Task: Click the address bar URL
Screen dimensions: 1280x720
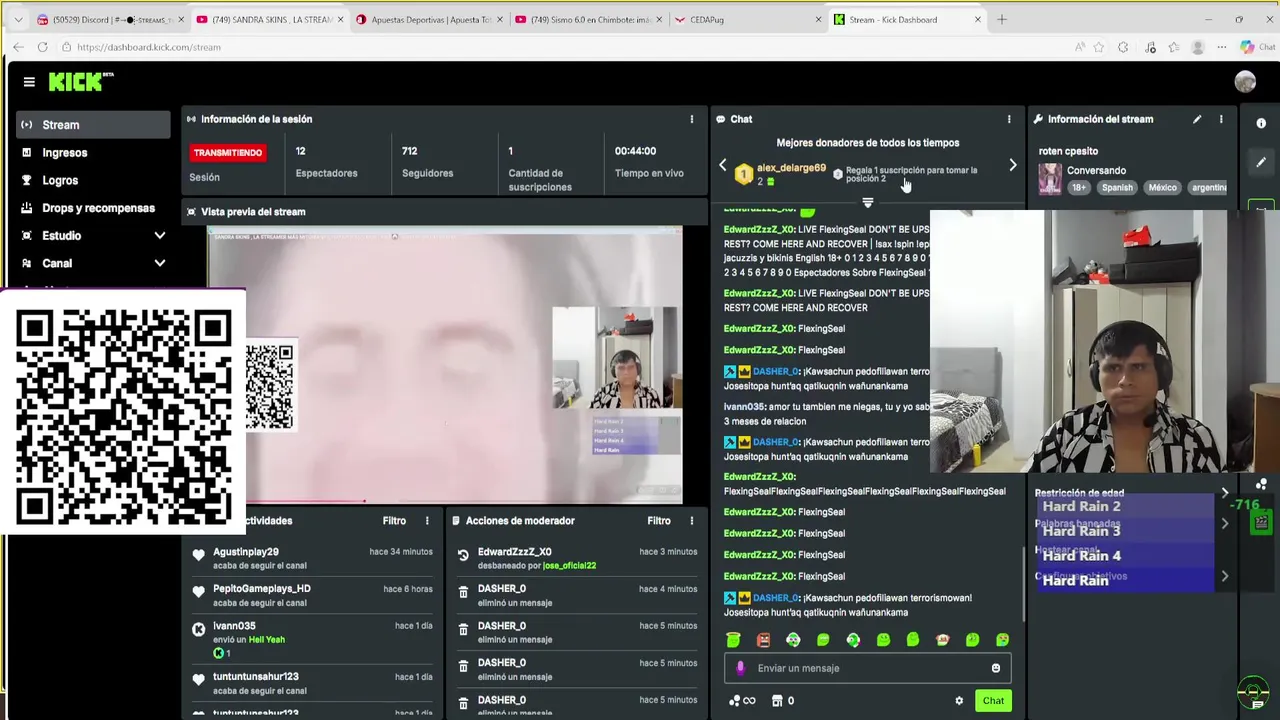Action: (149, 47)
